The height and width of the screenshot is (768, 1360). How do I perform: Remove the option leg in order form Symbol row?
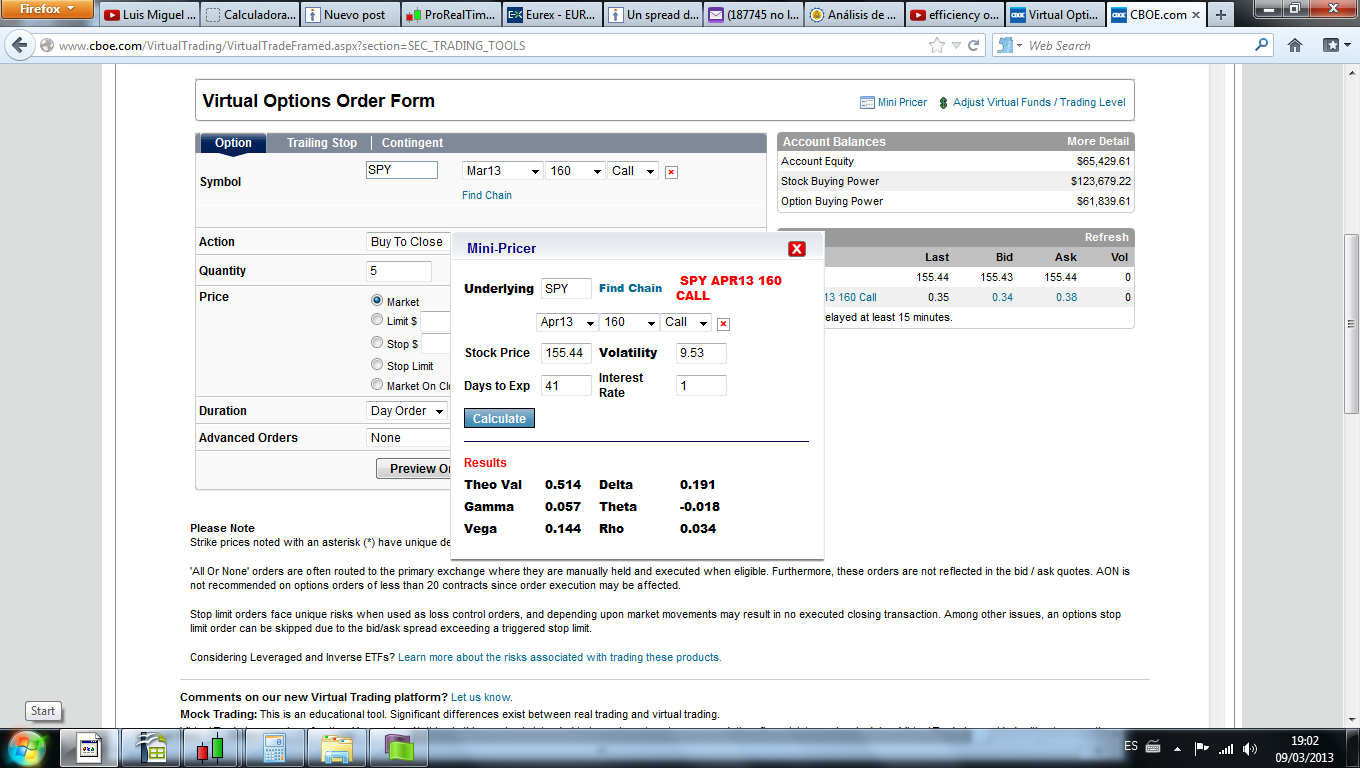tap(671, 172)
